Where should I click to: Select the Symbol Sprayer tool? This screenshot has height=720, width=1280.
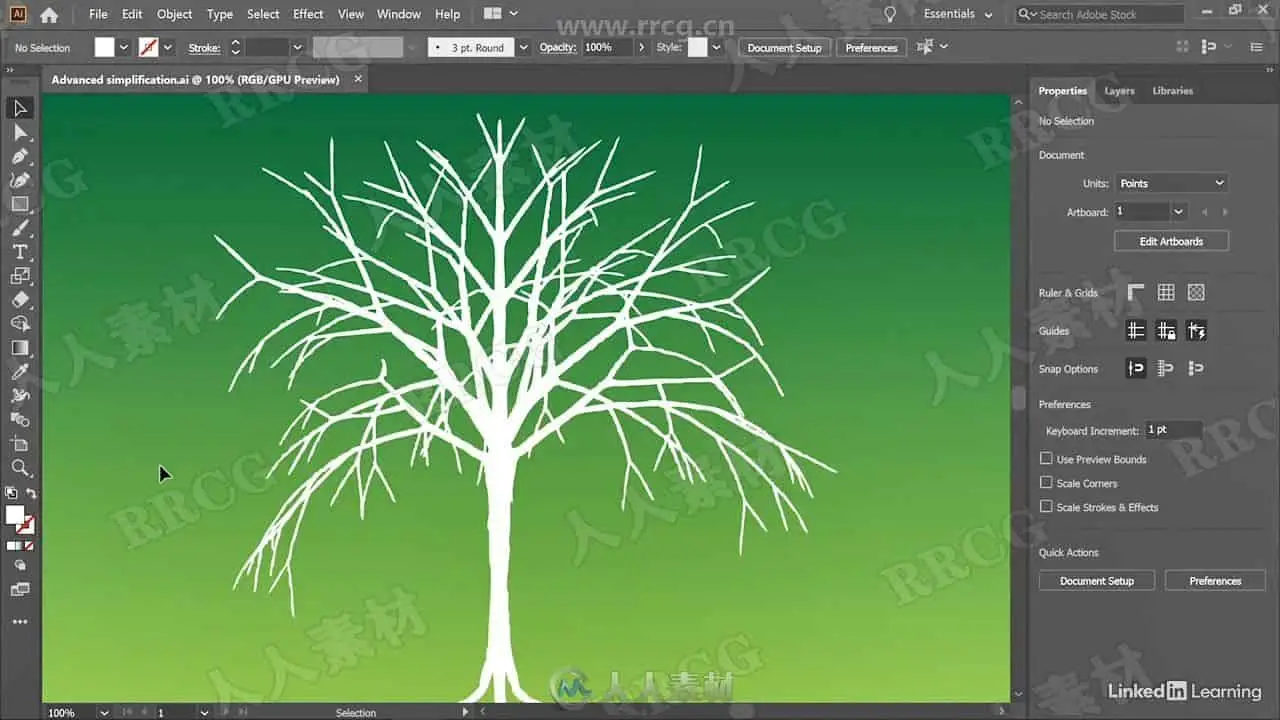[x=20, y=396]
